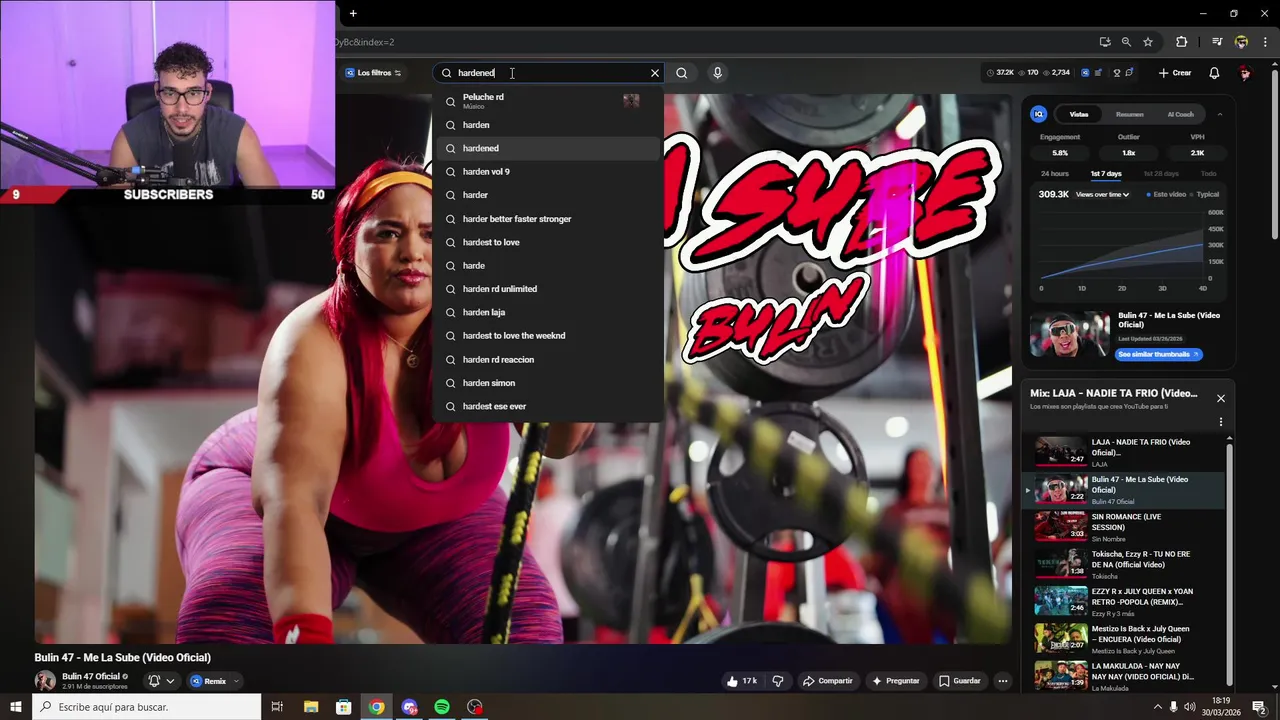This screenshot has height=720, width=1280.
Task: Like the video with thumbs up
Action: pyautogui.click(x=742, y=681)
